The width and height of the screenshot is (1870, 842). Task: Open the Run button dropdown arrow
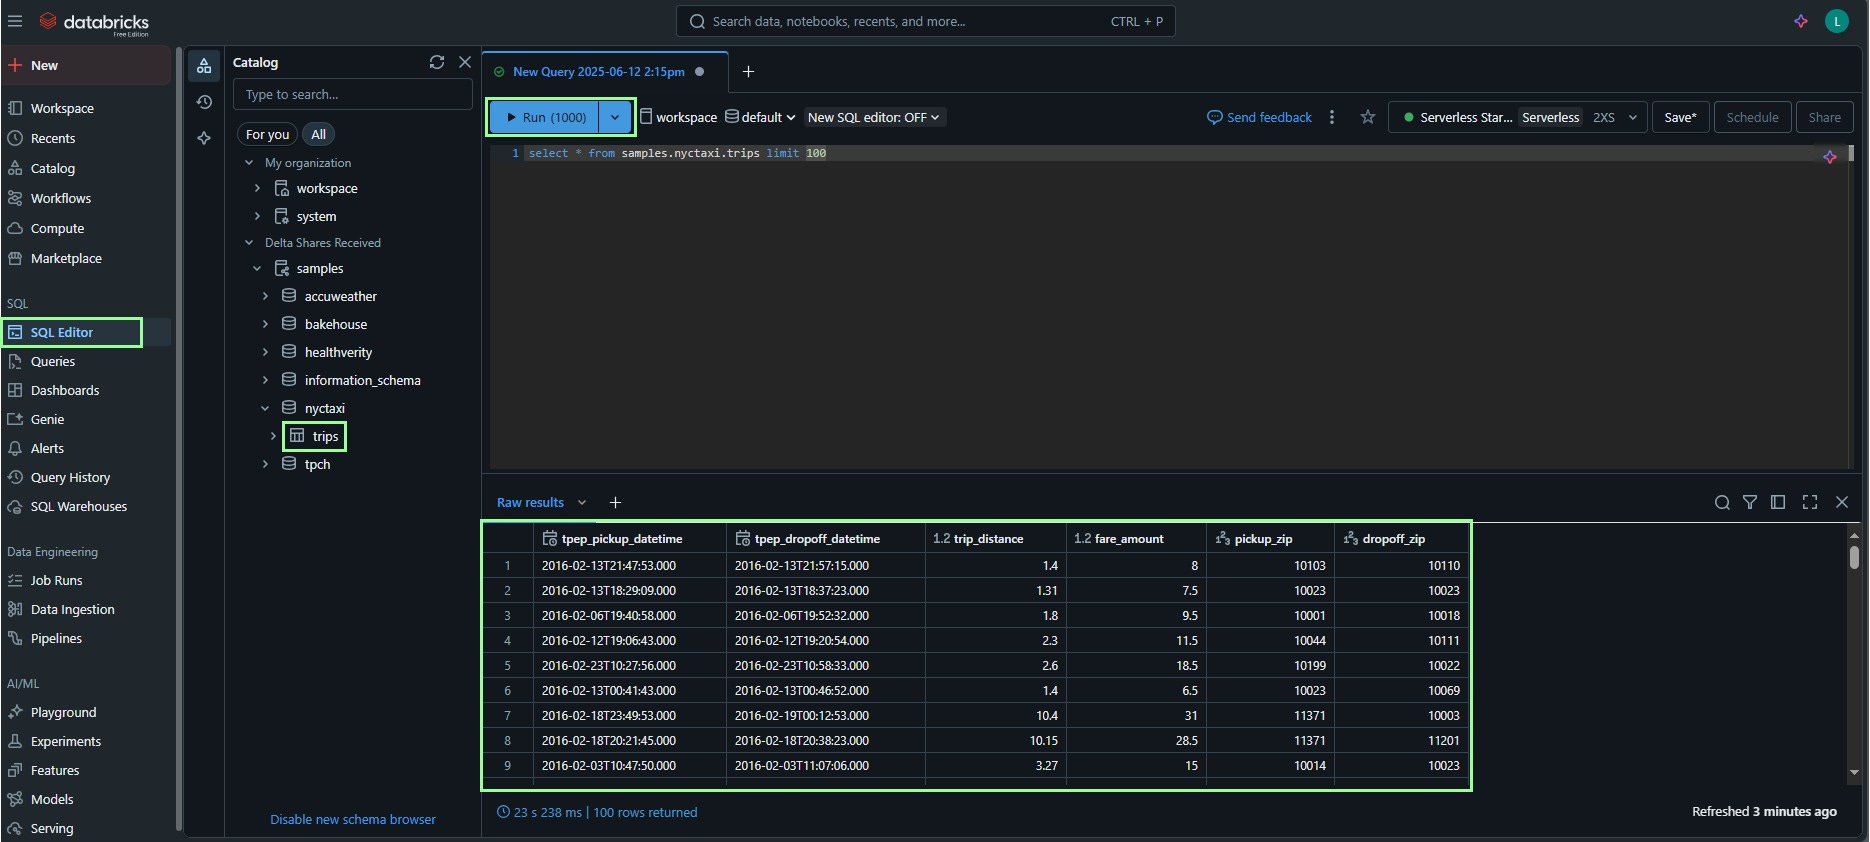point(615,117)
